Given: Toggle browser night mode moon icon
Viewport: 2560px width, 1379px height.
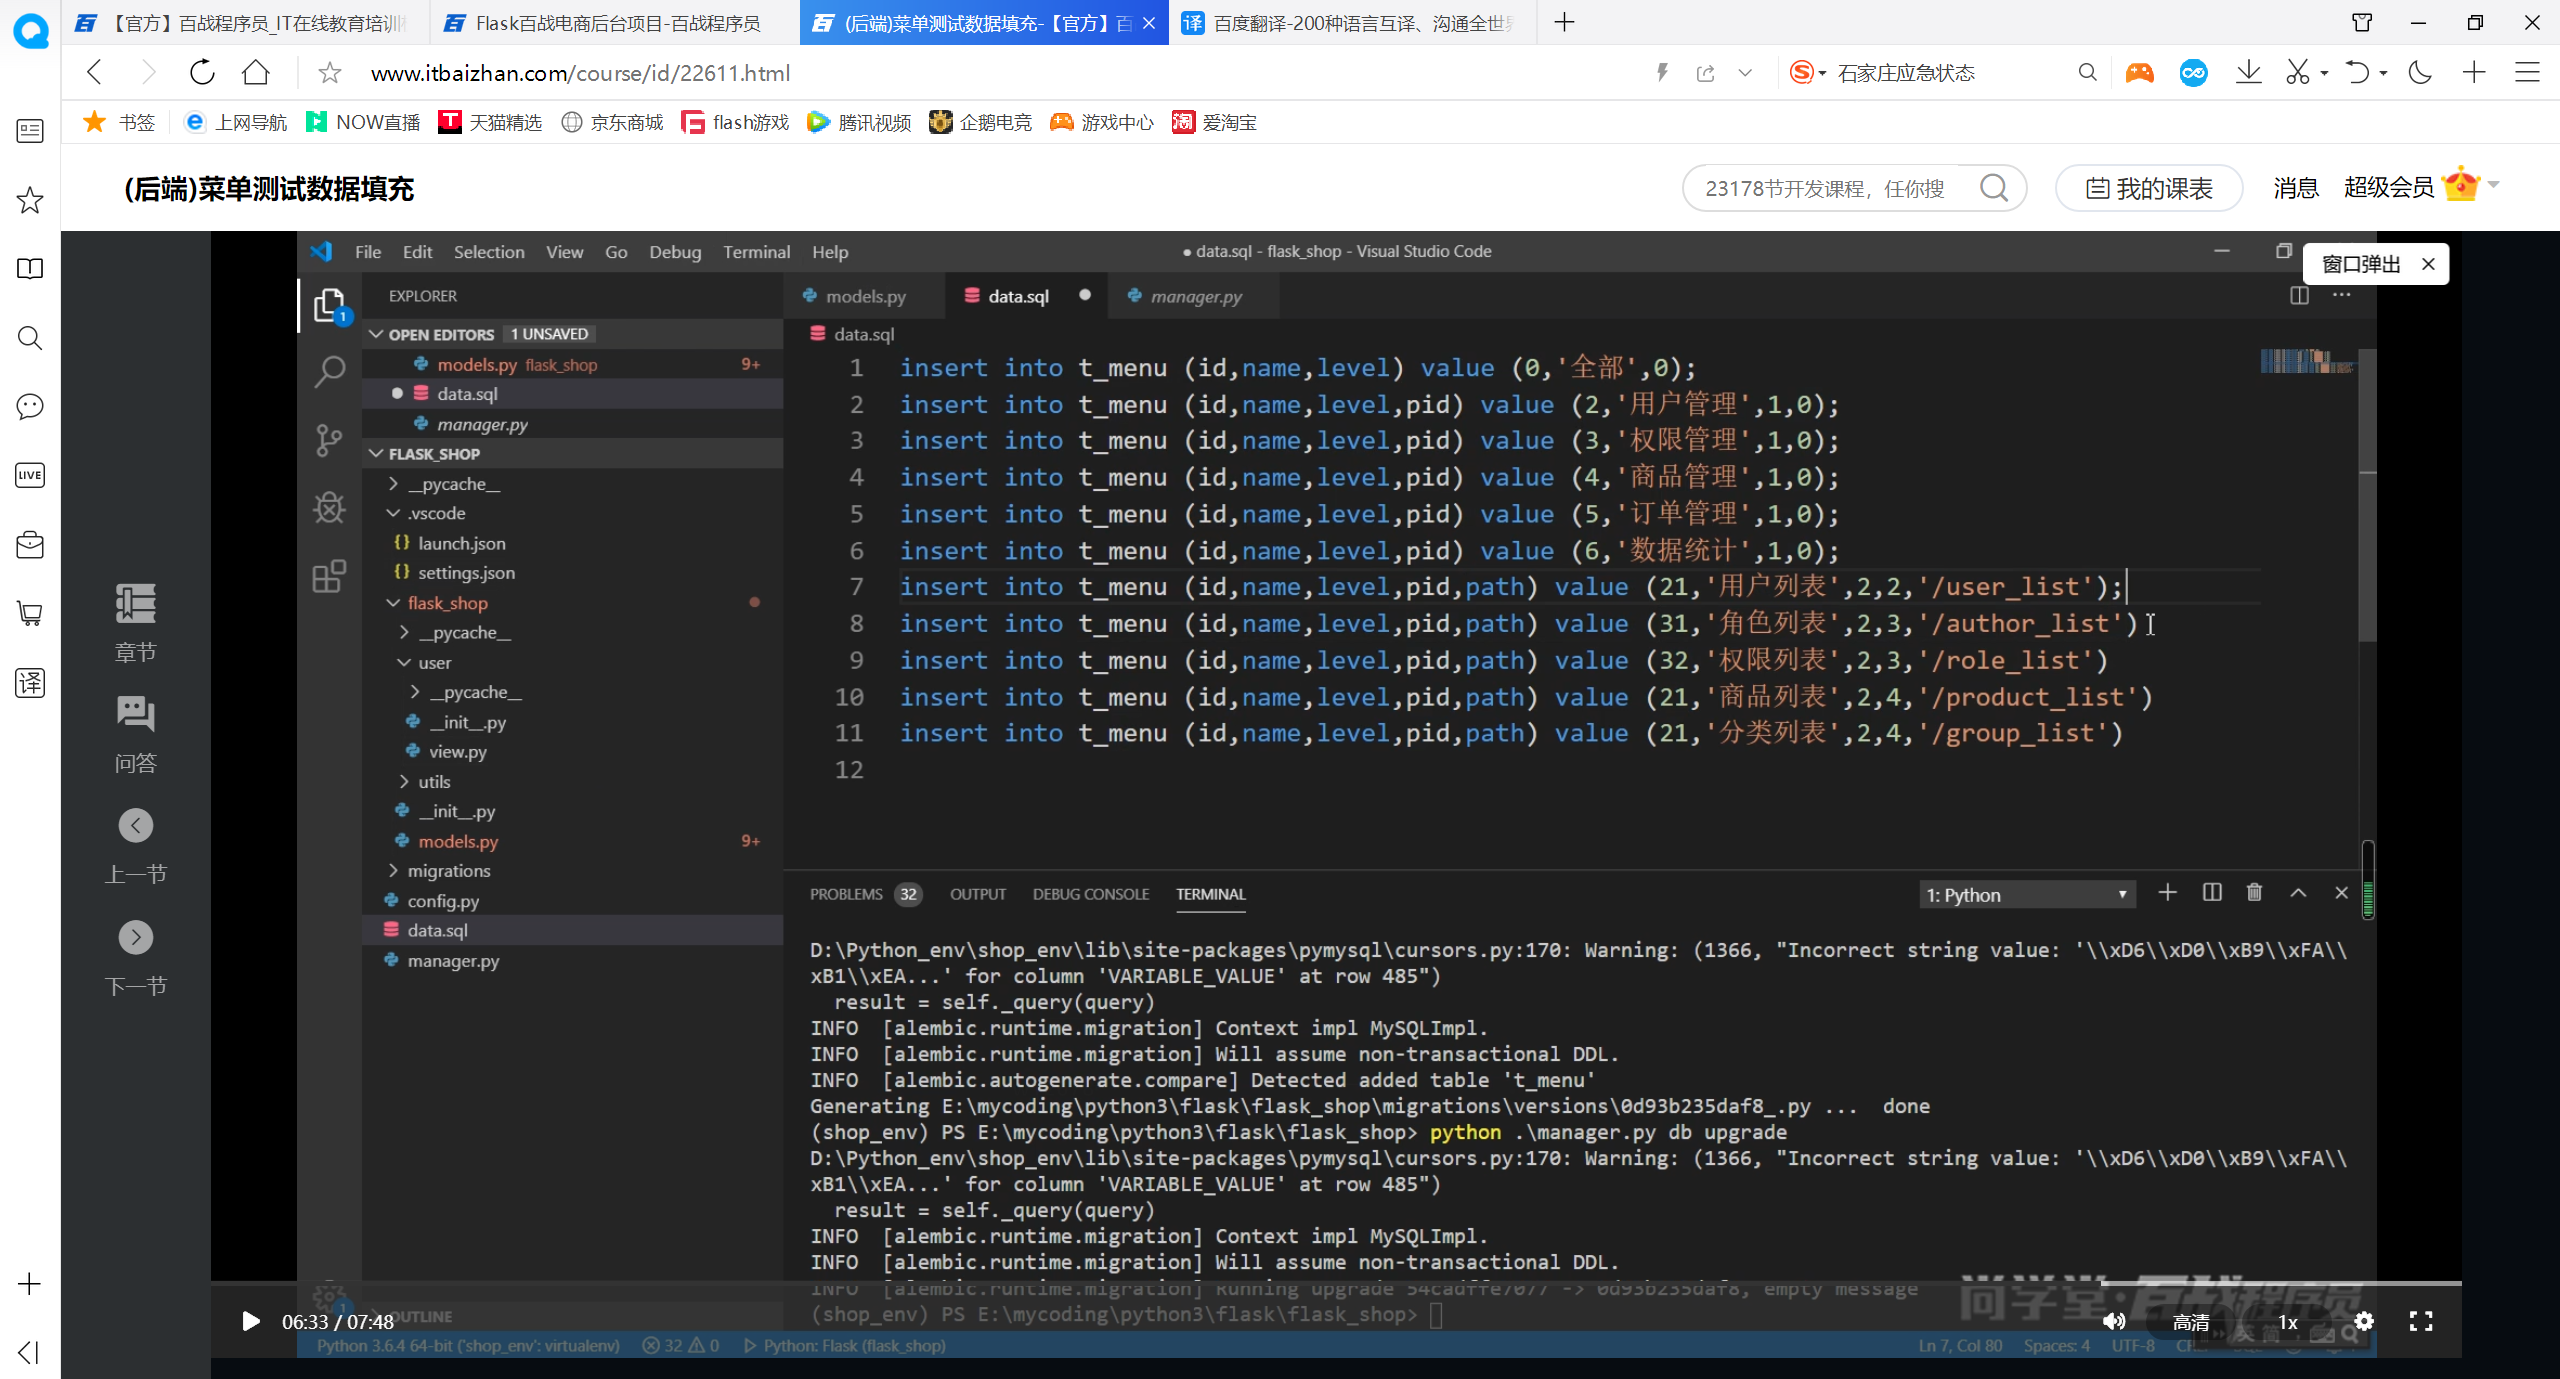Looking at the screenshot, I should pyautogui.click(x=2420, y=72).
